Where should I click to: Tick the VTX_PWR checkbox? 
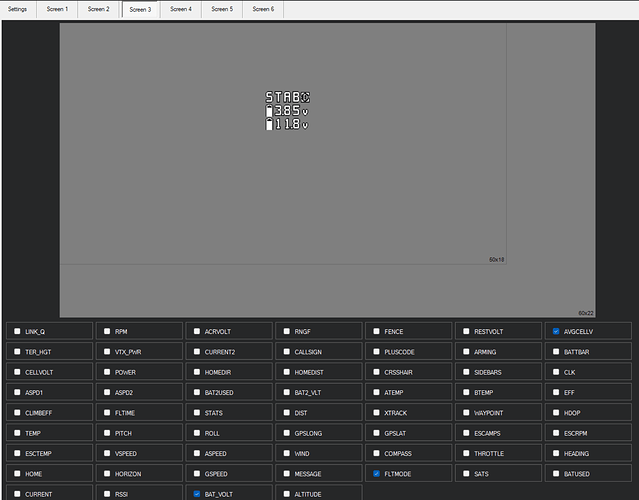(x=107, y=352)
